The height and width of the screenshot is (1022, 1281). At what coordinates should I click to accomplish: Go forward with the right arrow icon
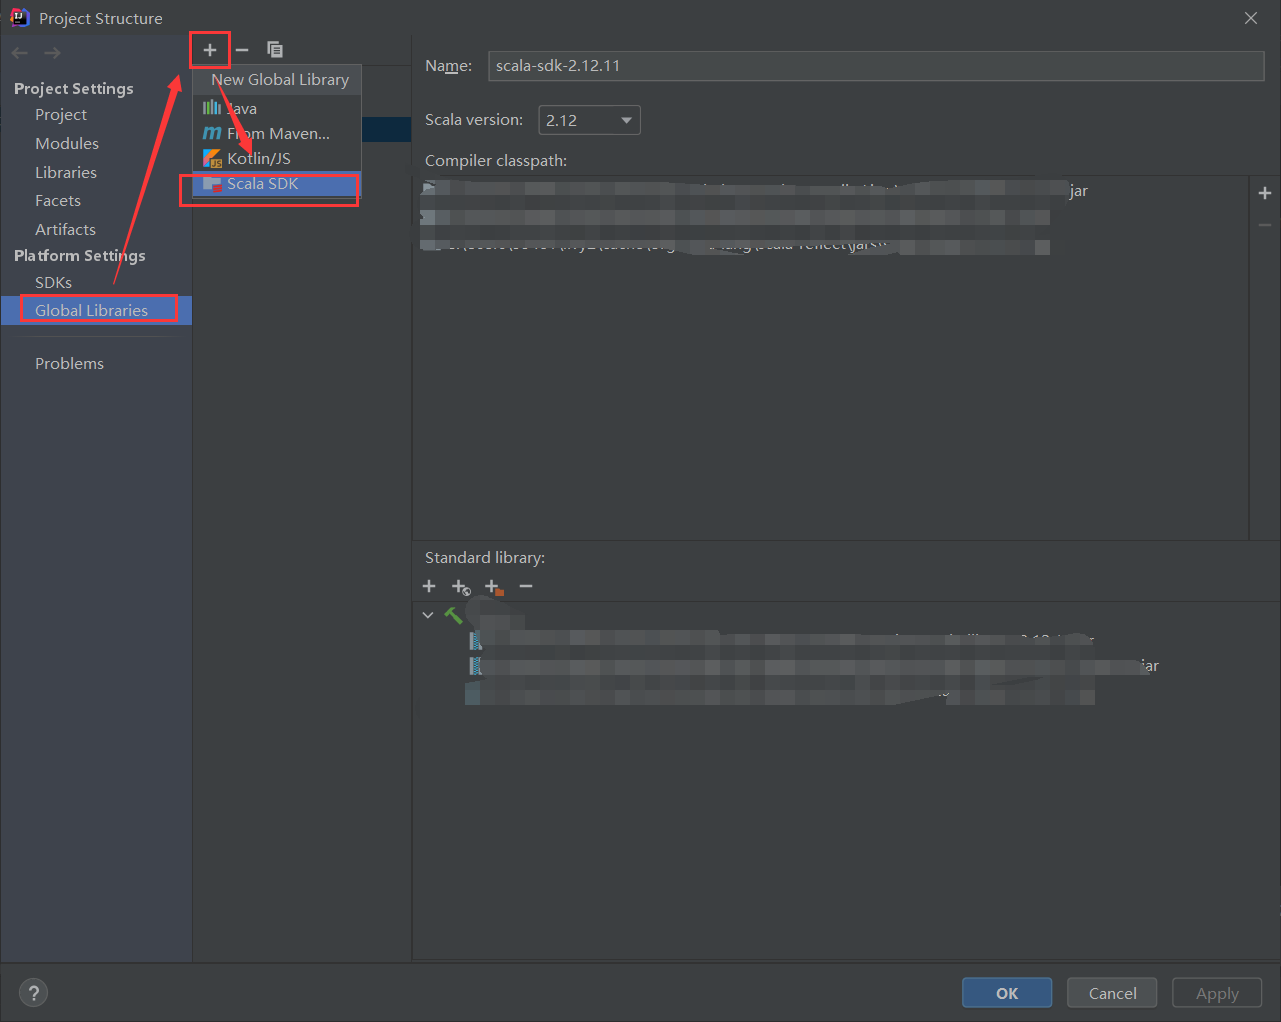coord(52,53)
